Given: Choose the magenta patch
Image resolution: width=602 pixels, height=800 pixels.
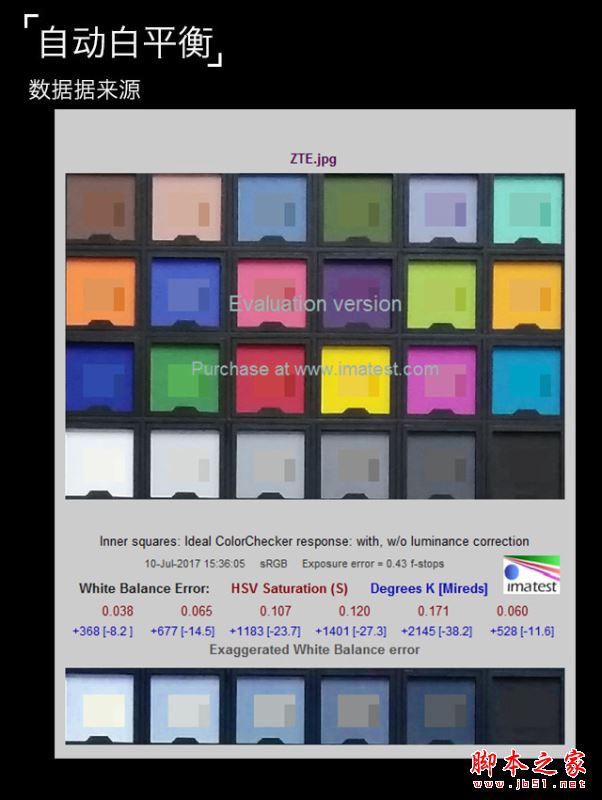Looking at the screenshot, I should pos(441,380).
